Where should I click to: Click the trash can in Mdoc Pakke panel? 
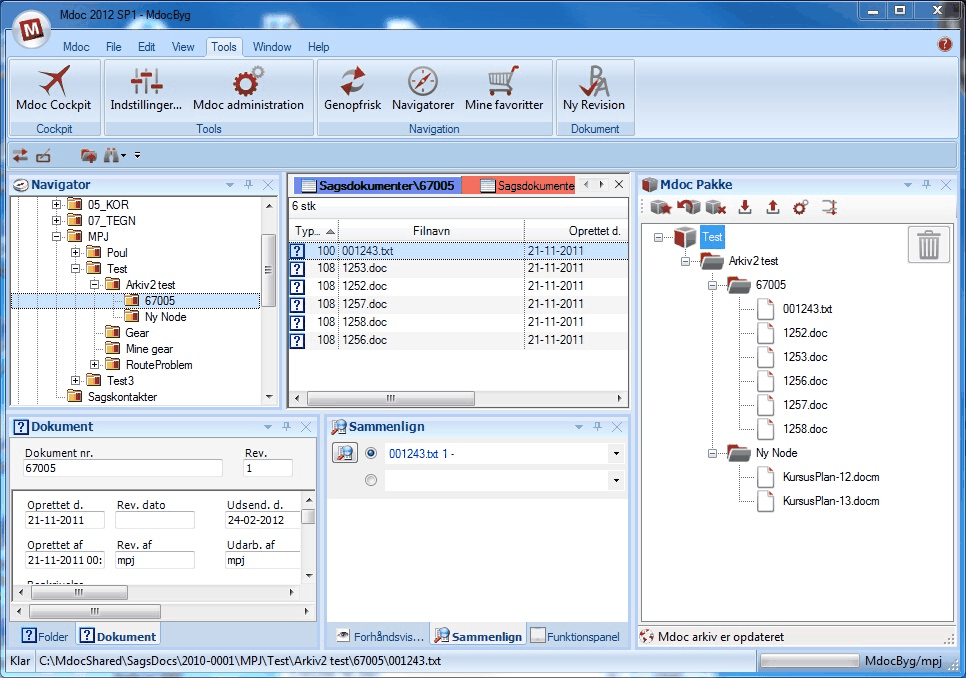[x=928, y=244]
